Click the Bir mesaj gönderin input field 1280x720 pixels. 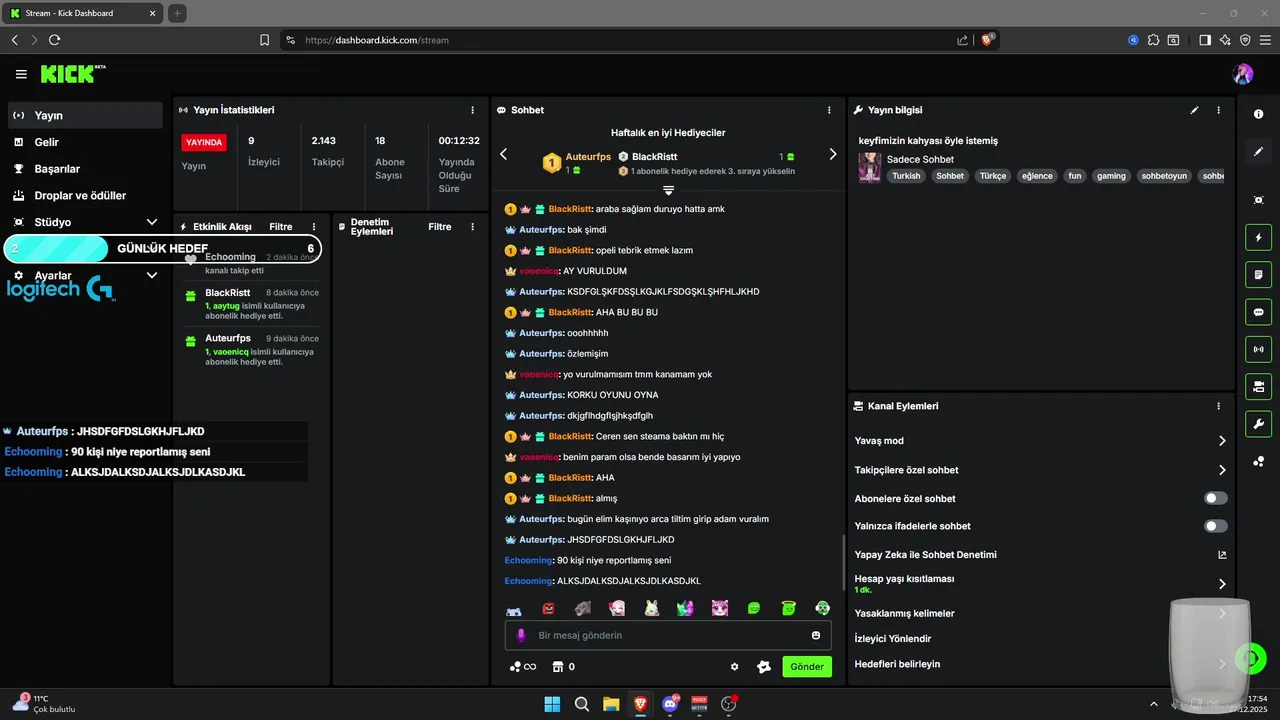pyautogui.click(x=668, y=635)
